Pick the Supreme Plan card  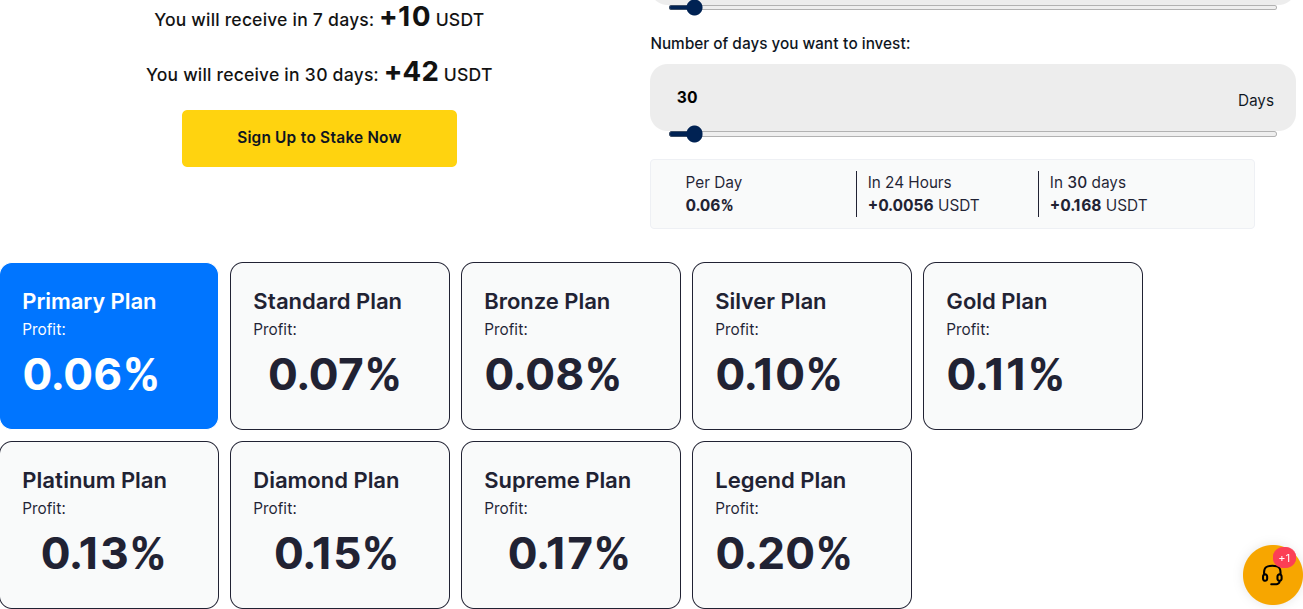pyautogui.click(x=571, y=525)
